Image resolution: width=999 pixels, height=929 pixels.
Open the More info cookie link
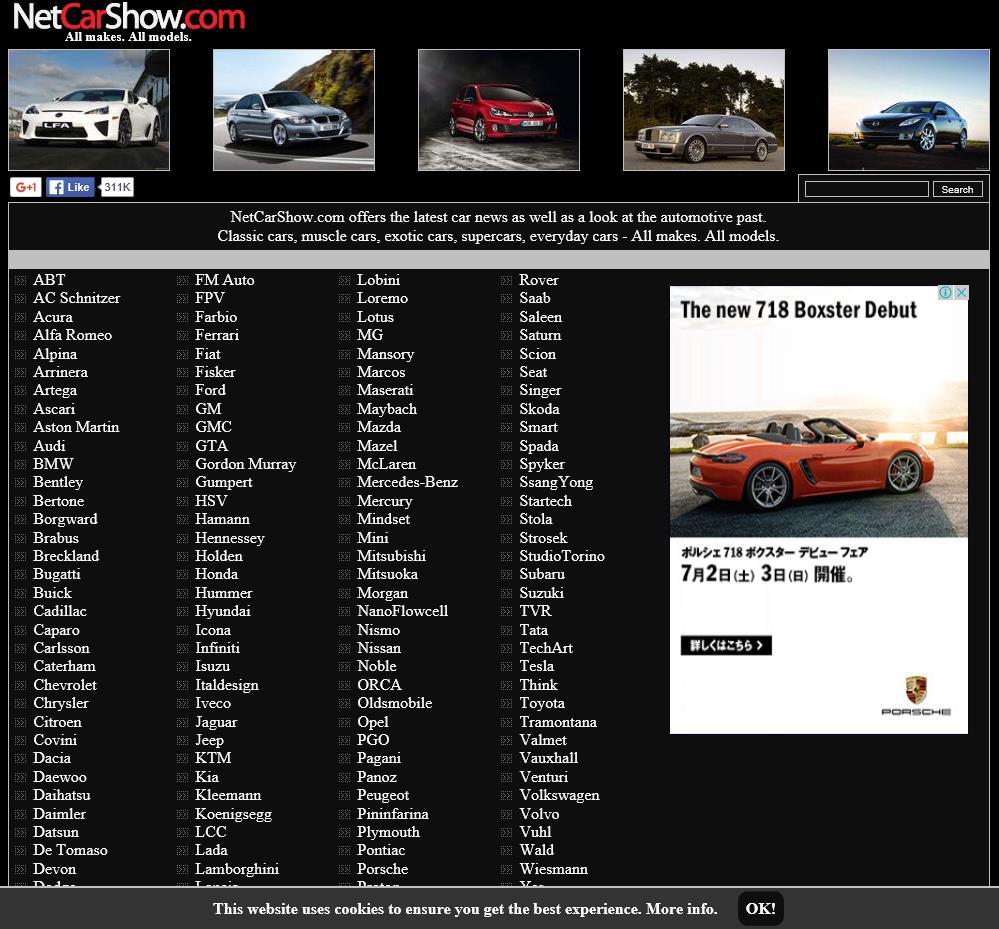pos(682,909)
